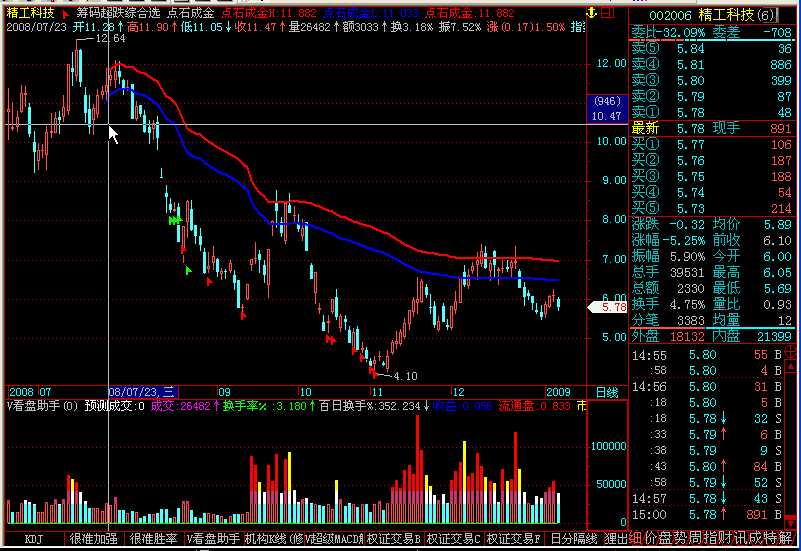801x551 pixels.
Task: Click the yellow anchor icon above price axis
Action: [x=592, y=13]
